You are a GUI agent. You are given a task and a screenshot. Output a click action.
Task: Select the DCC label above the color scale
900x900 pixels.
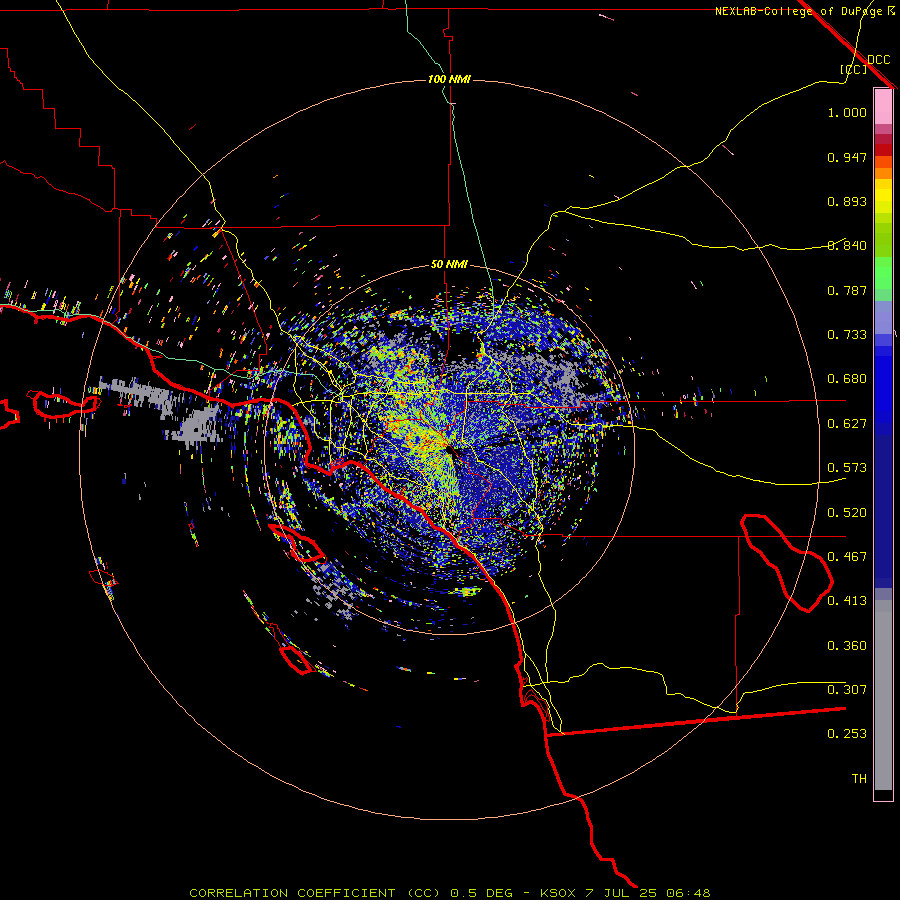(x=879, y=60)
